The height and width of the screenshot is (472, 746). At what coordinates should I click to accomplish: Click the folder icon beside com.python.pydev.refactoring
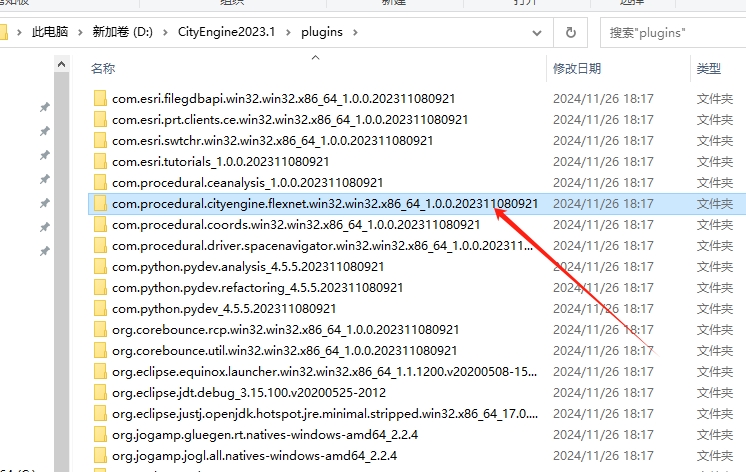[100, 287]
